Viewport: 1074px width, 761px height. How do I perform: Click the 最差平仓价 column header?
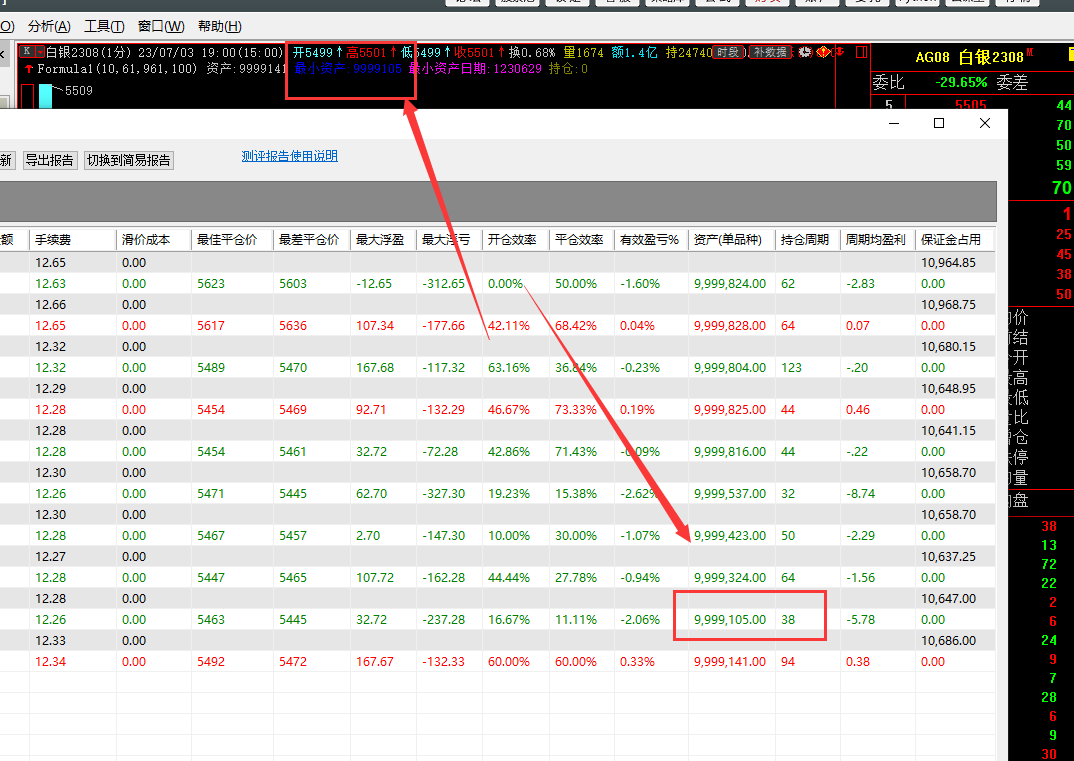point(312,240)
